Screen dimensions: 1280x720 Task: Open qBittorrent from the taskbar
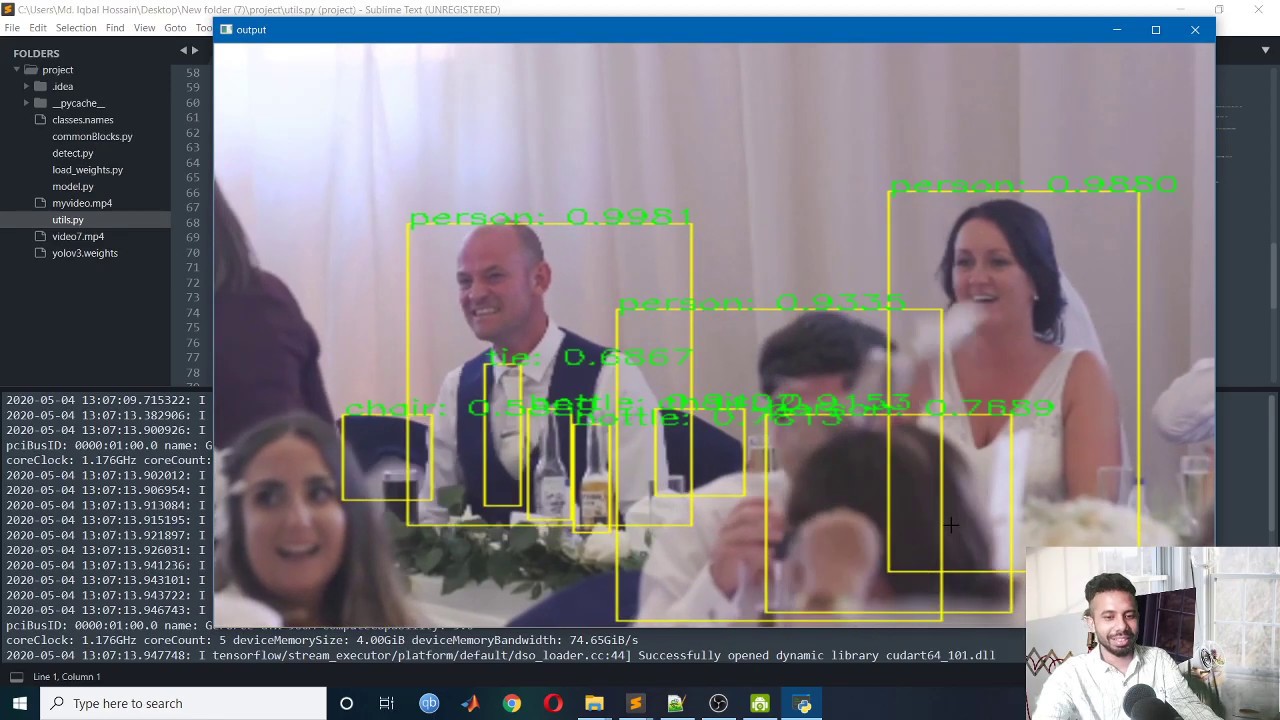pyautogui.click(x=429, y=703)
